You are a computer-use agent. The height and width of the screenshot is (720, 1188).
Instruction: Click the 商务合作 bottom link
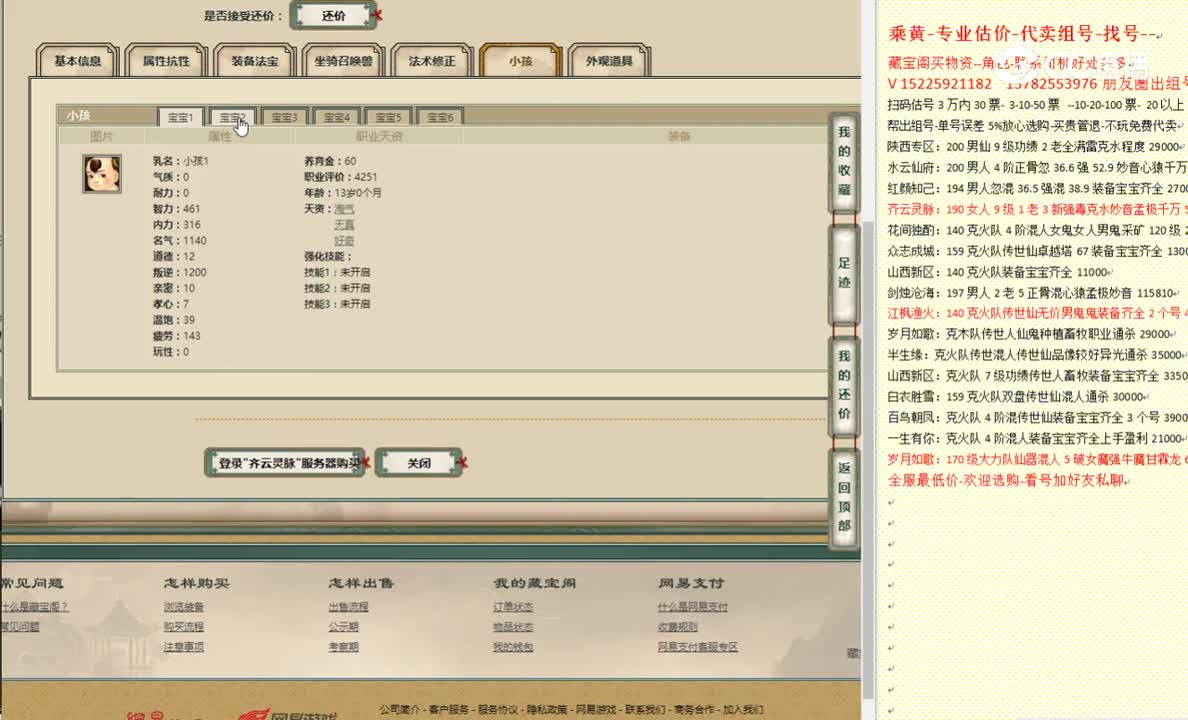click(694, 709)
